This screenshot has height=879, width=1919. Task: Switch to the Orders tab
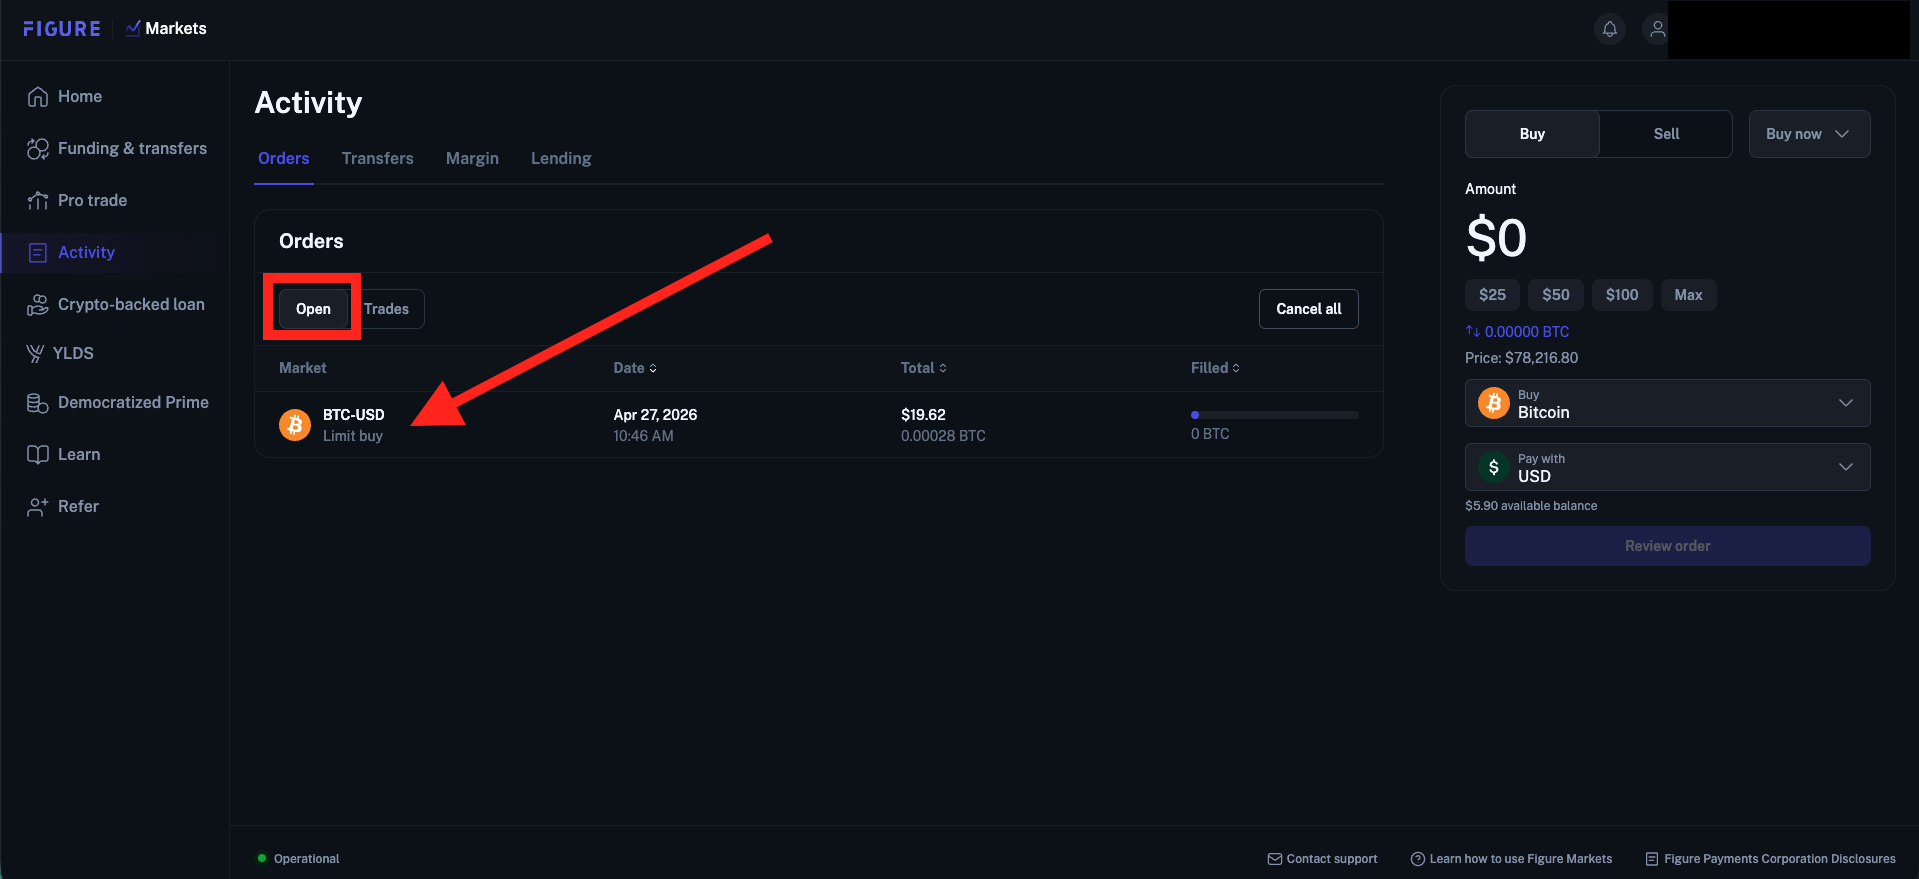[284, 158]
